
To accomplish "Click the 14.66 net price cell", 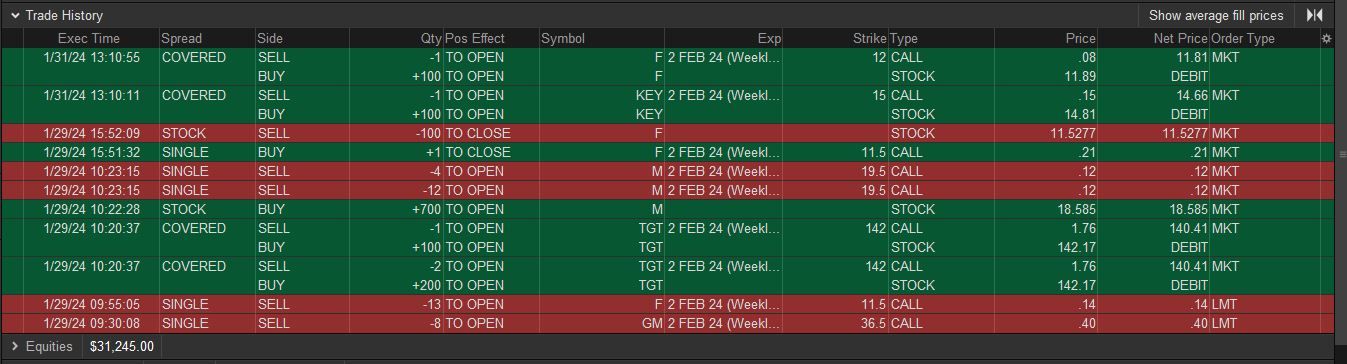I will pyautogui.click(x=1154, y=96).
